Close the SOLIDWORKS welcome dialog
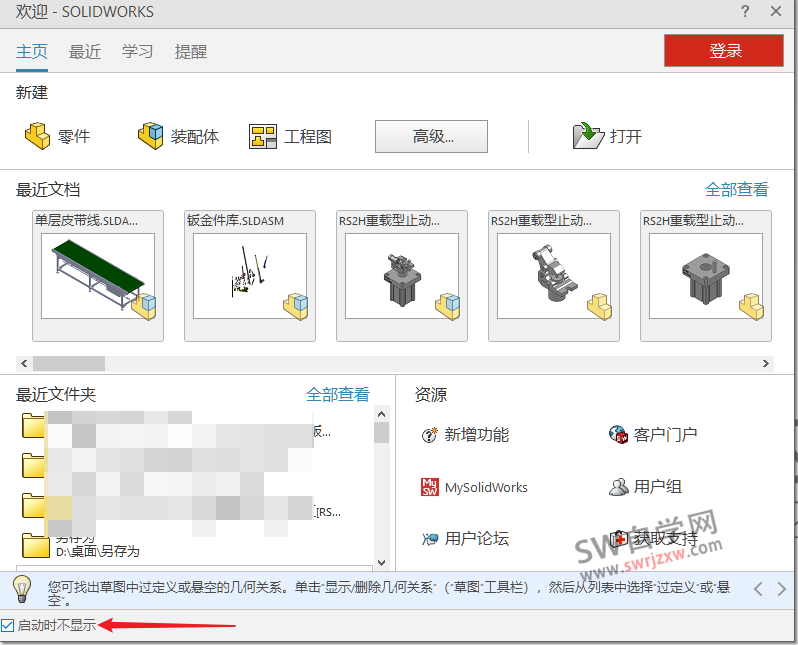Viewport: 798px width, 645px height. (776, 11)
